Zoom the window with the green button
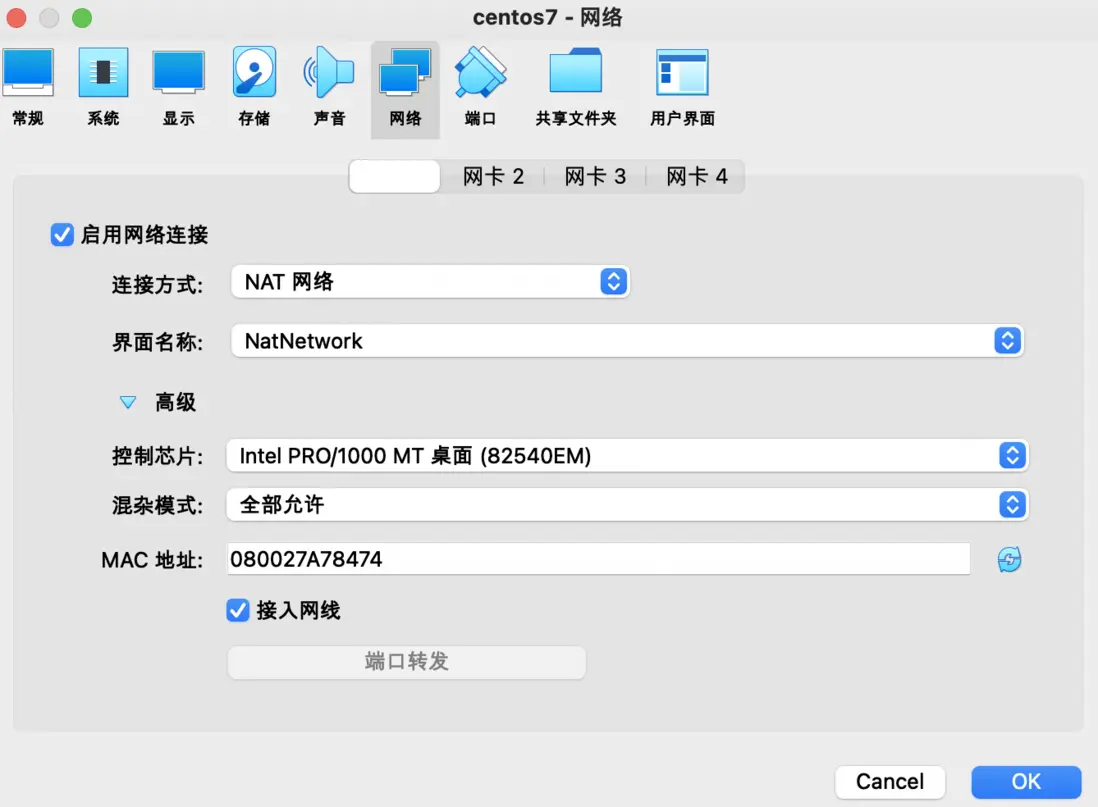 pyautogui.click(x=82, y=18)
